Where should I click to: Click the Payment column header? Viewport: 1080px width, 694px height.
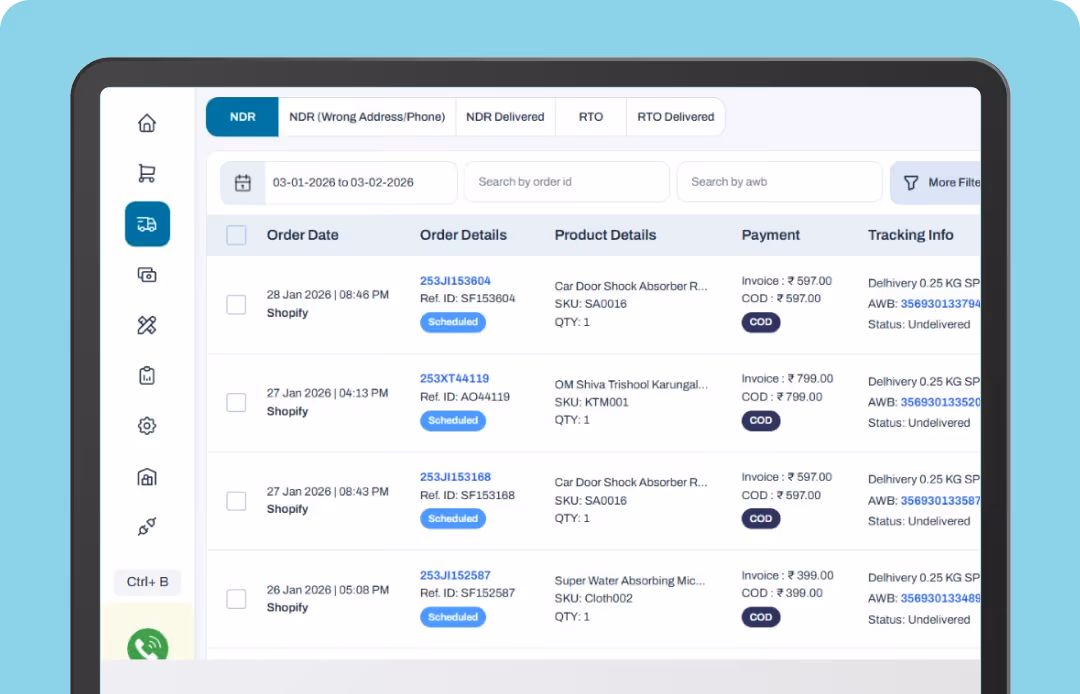coord(770,235)
